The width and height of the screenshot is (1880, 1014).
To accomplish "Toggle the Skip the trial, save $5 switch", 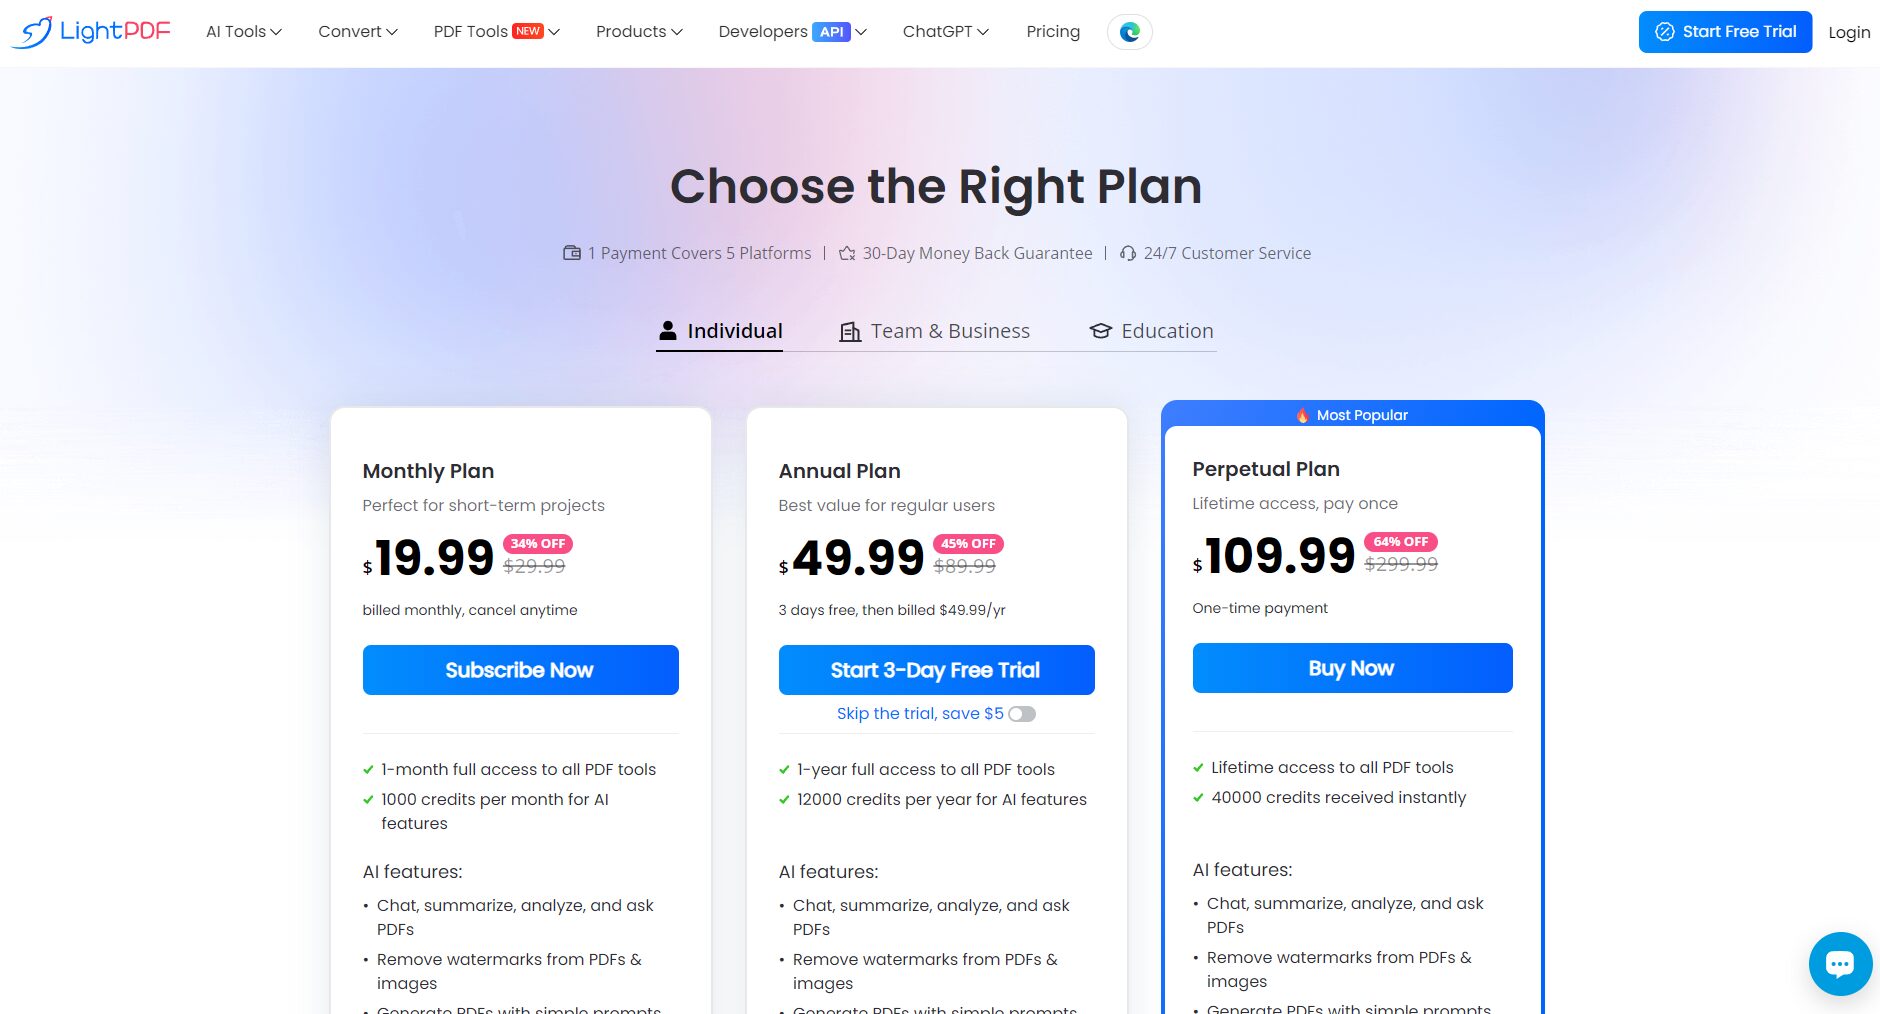I will click(x=1022, y=714).
